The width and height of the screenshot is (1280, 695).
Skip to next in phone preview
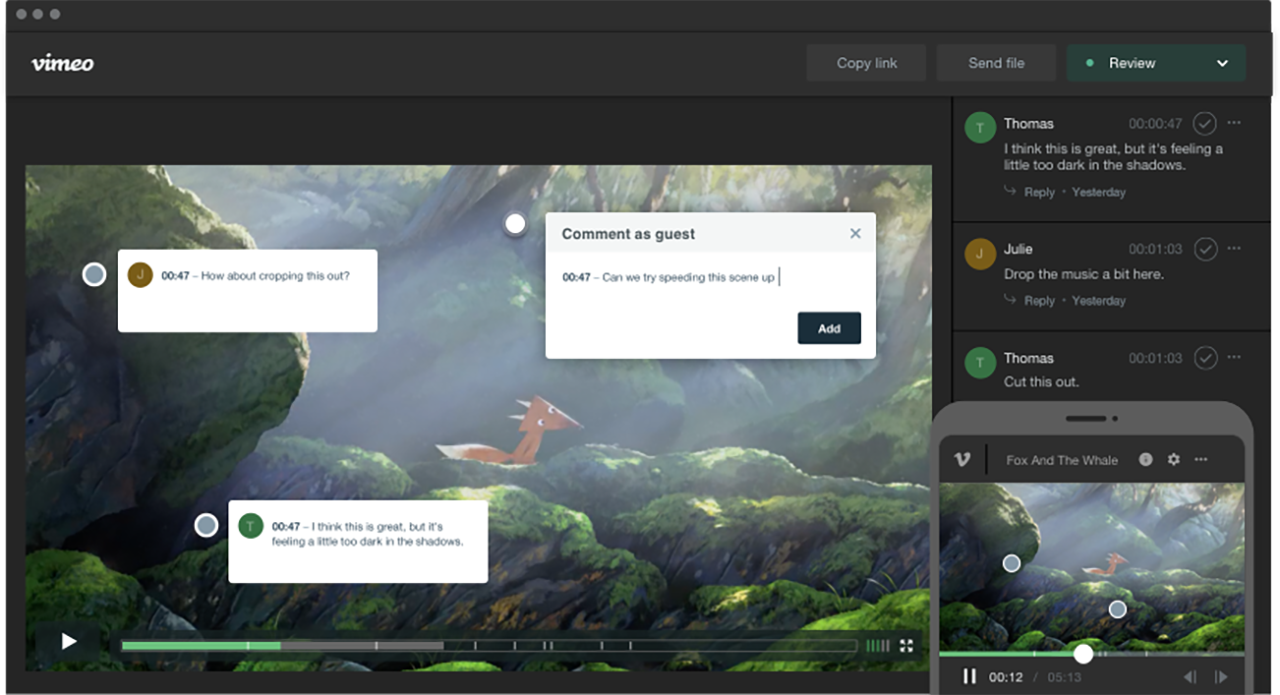[x=1221, y=677]
